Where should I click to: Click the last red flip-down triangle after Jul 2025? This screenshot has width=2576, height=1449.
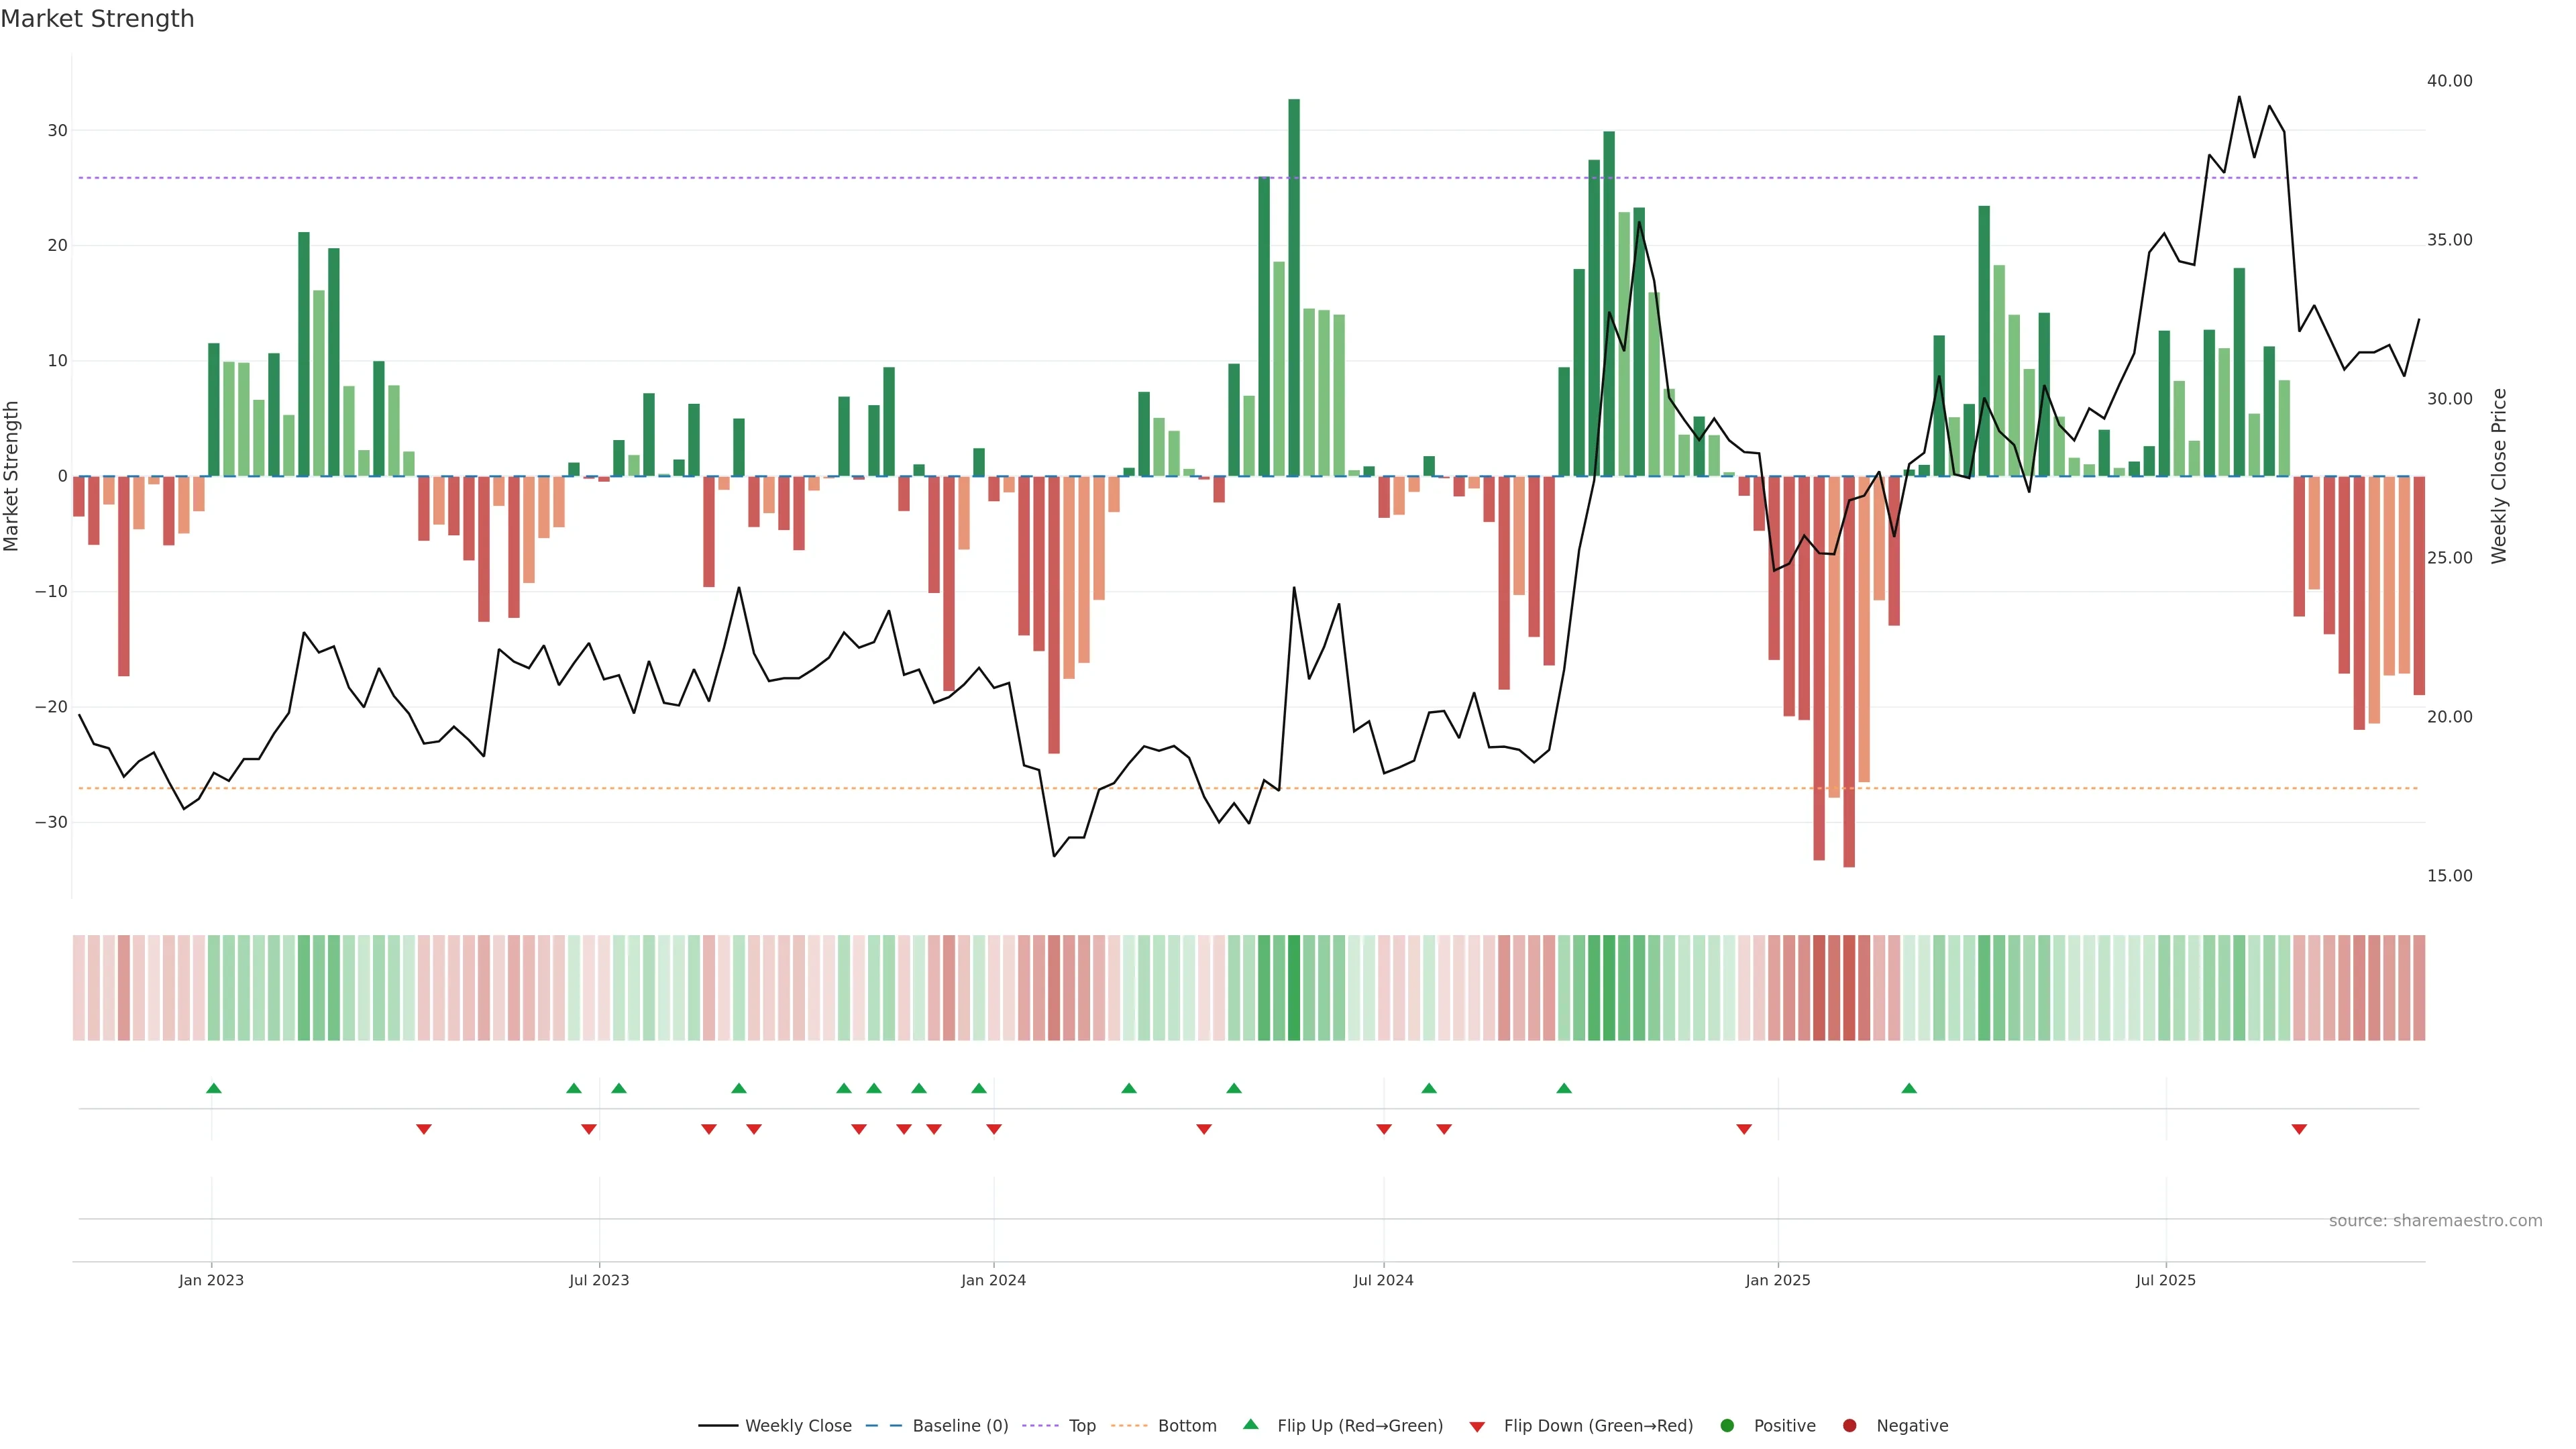click(x=2299, y=1129)
